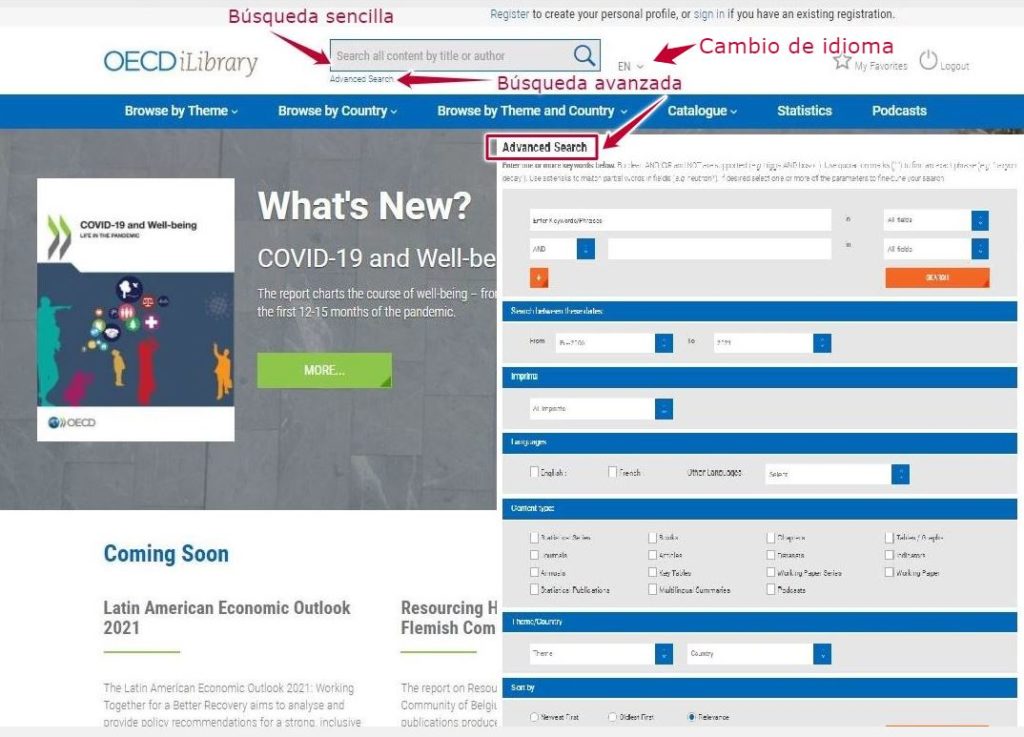Check the Working Paper Series checkbox
Viewport: 1024px width, 737px height.
(771, 572)
